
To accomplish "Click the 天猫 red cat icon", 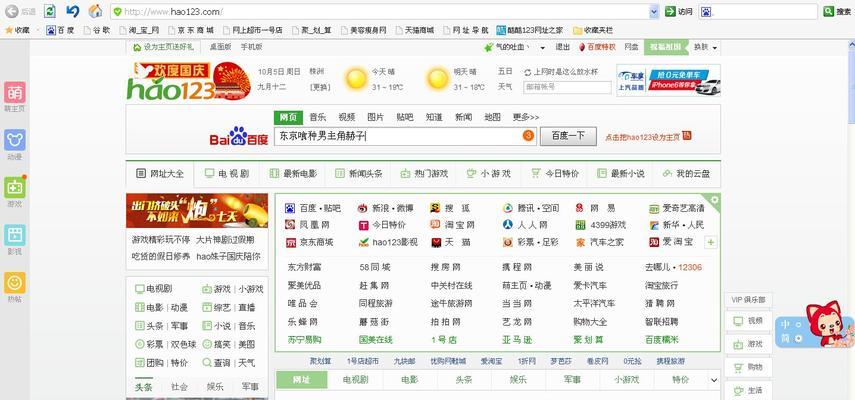I will click(x=436, y=242).
